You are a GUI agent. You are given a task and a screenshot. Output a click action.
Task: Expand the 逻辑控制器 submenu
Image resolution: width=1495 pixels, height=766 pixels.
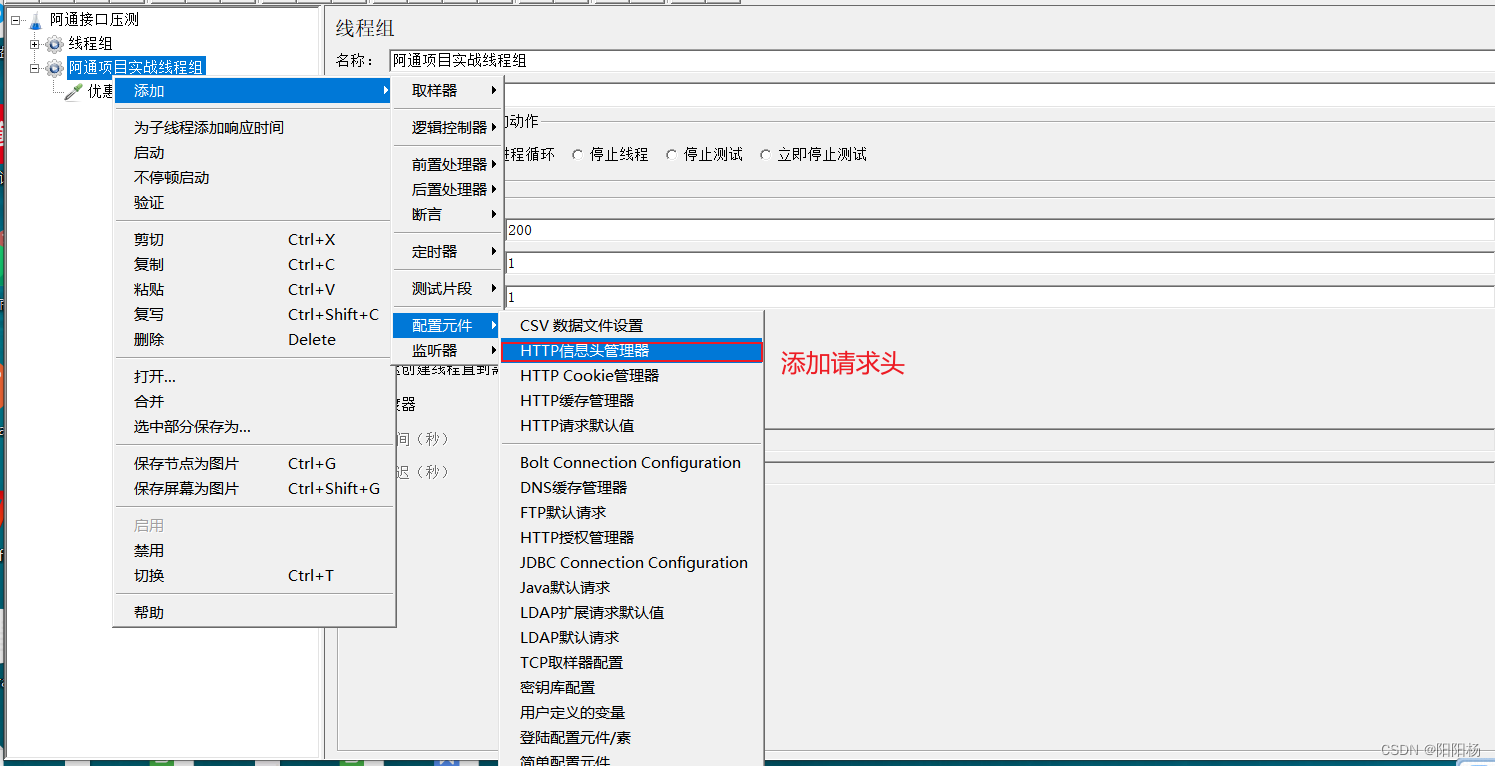tap(447, 128)
